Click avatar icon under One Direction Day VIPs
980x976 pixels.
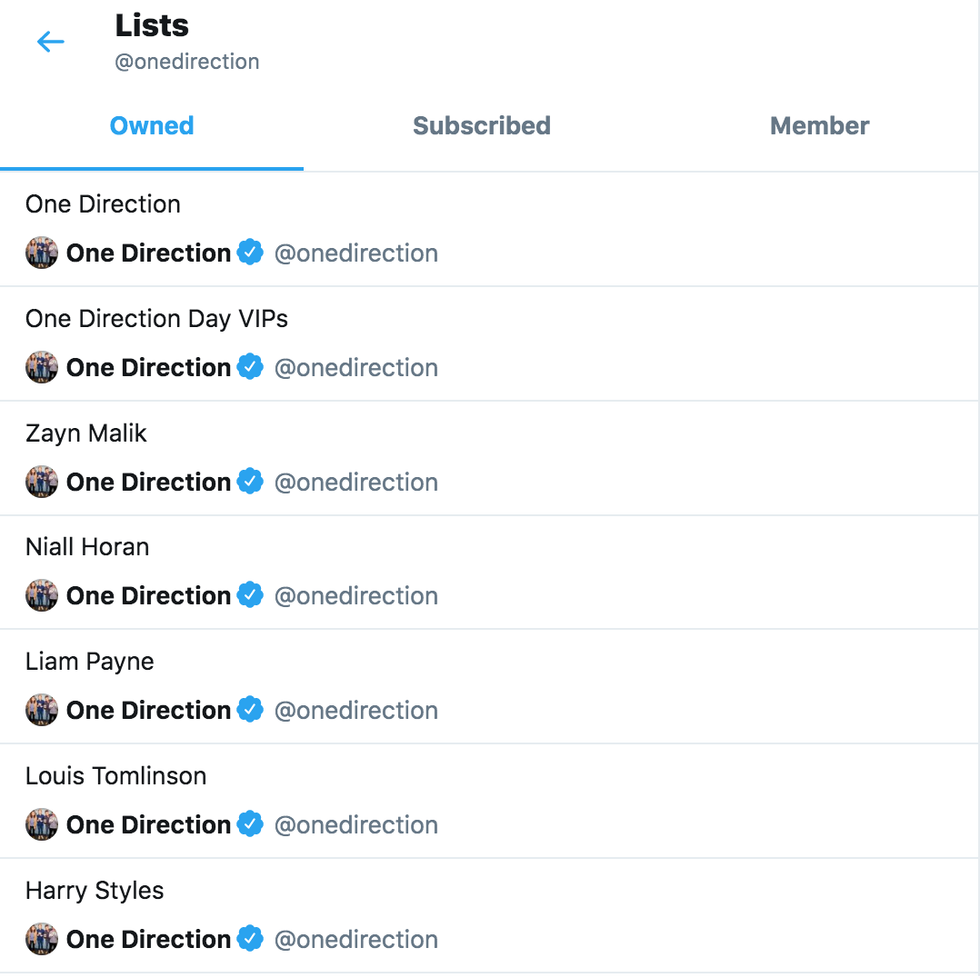42,367
